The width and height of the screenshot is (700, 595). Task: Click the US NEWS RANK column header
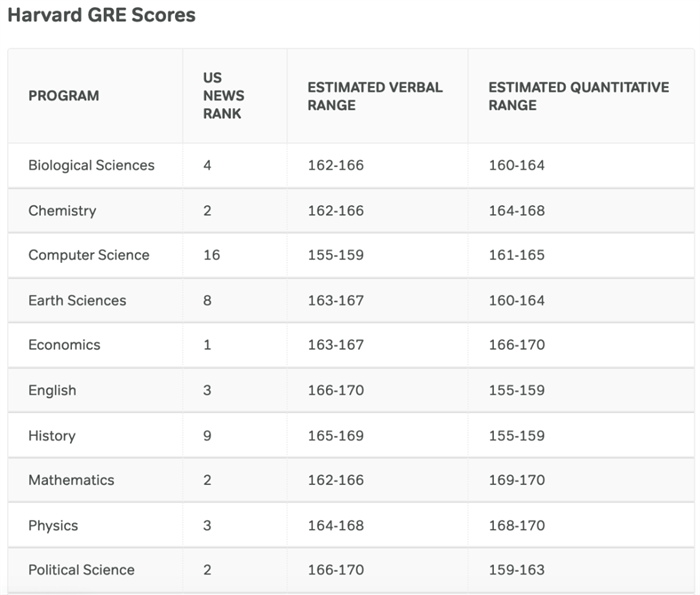(x=224, y=96)
